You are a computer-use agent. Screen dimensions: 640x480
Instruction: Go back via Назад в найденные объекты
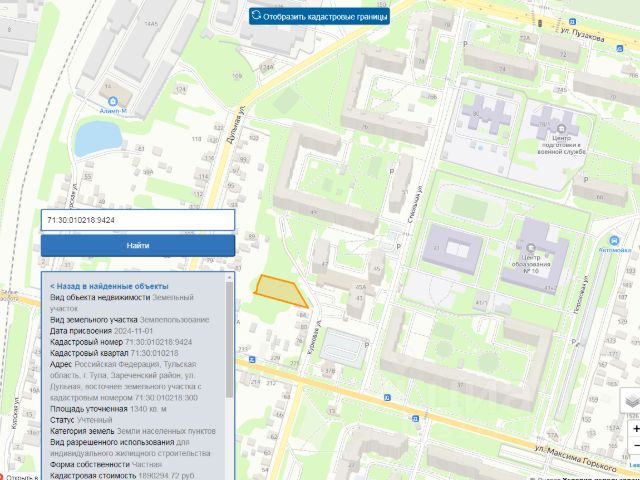(109, 286)
